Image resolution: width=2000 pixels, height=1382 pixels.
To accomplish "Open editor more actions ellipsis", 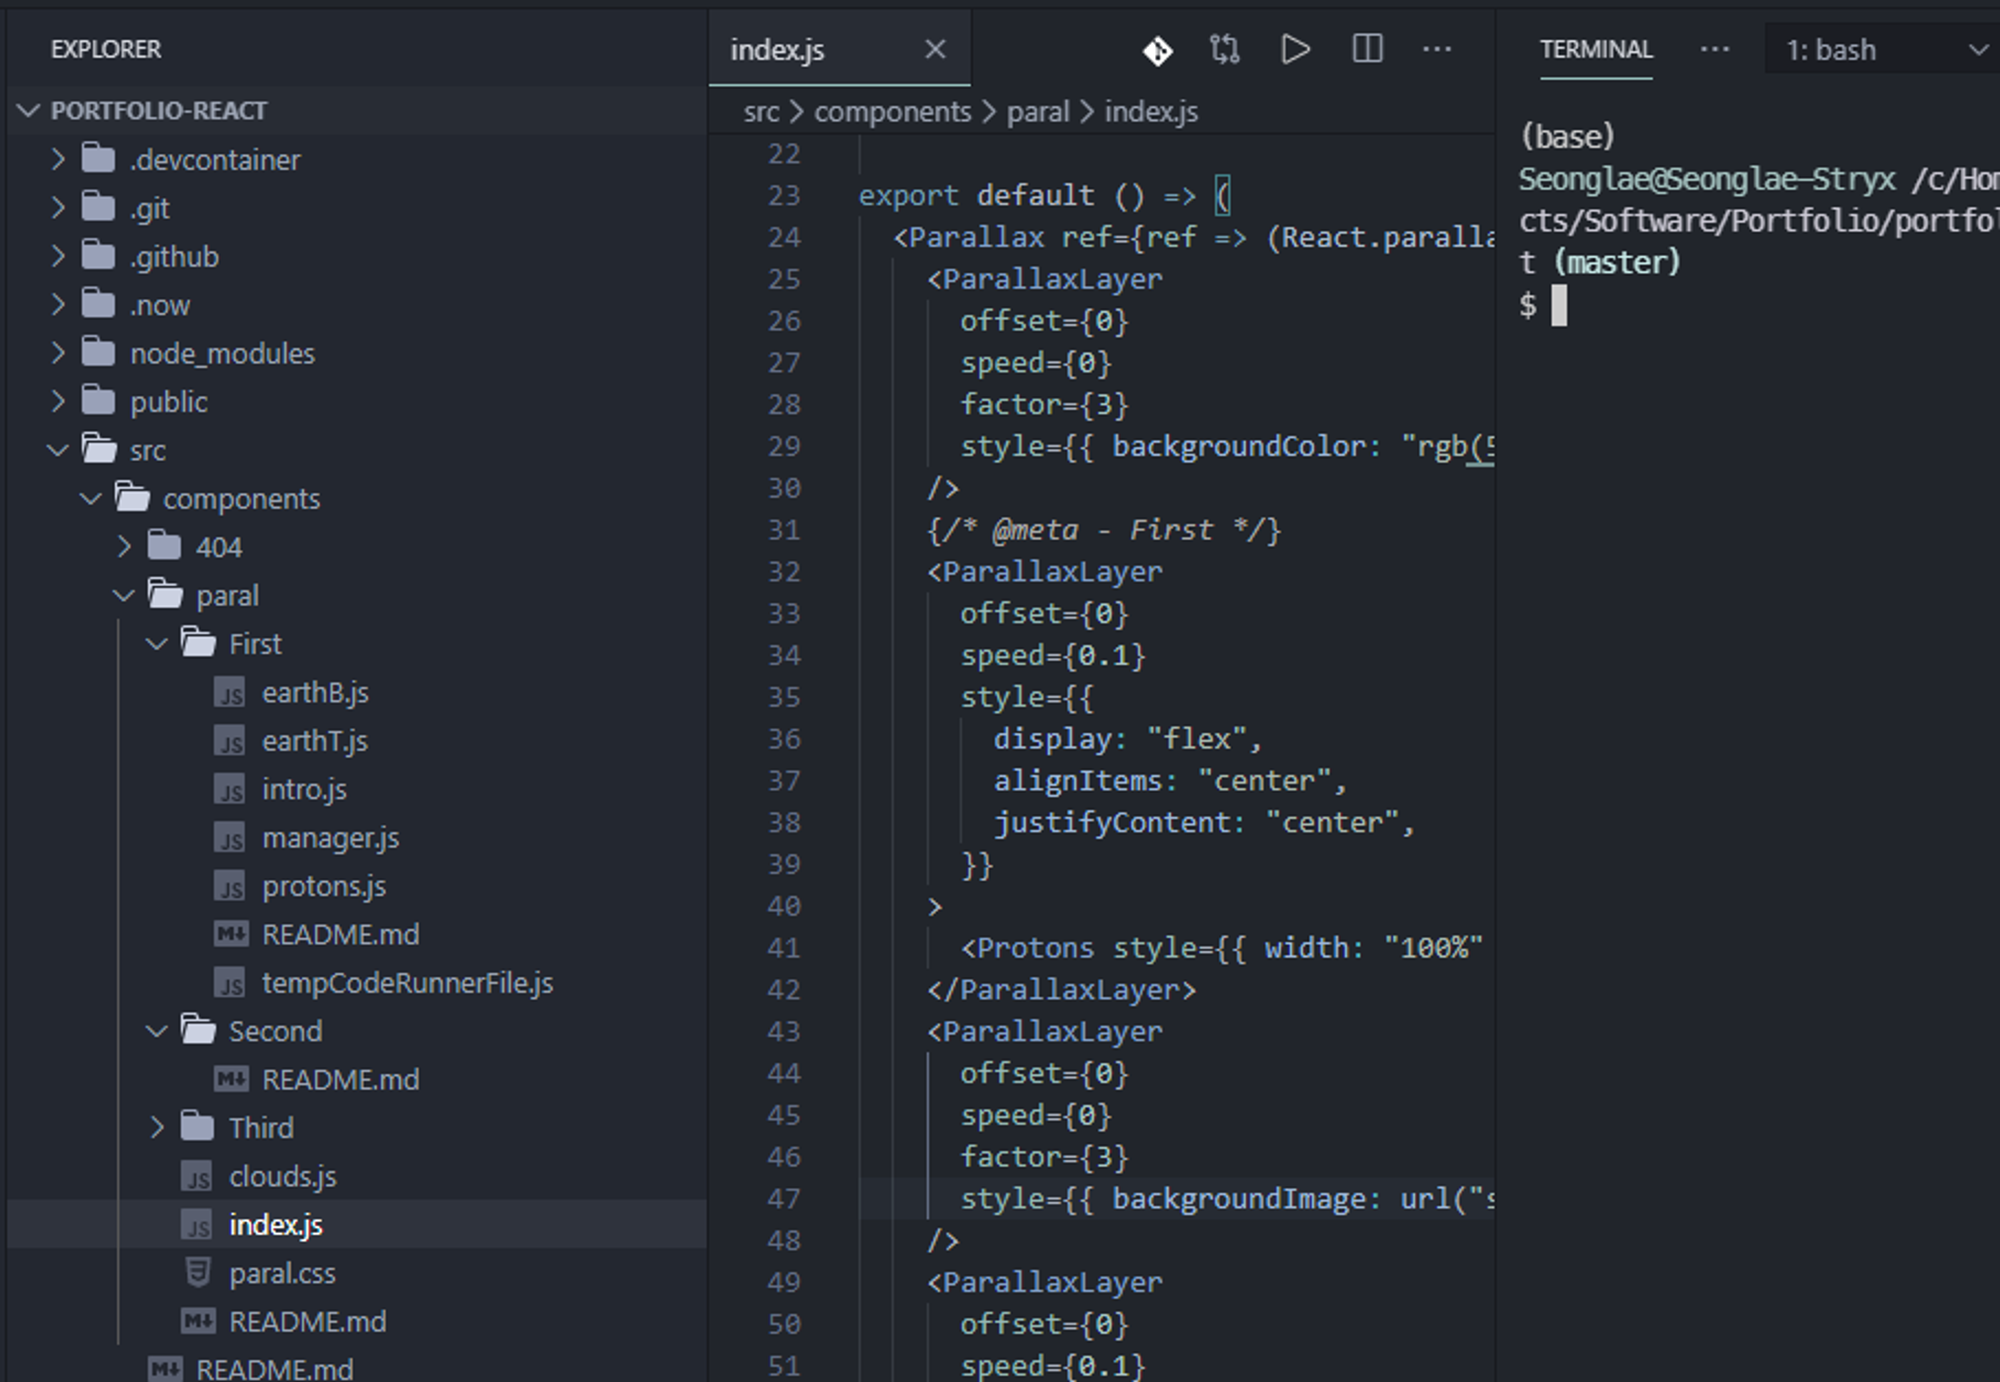I will (1437, 49).
